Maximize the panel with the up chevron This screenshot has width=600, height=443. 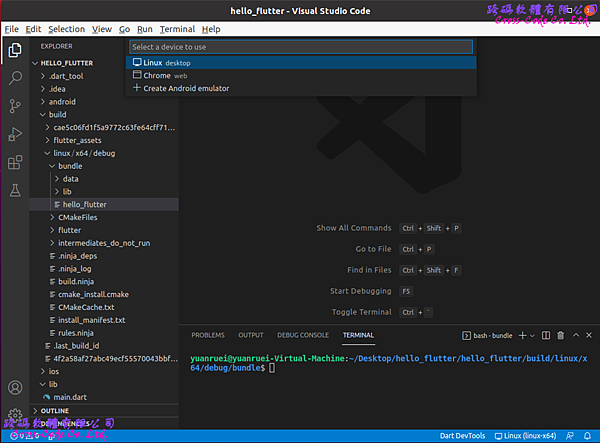[574, 335]
